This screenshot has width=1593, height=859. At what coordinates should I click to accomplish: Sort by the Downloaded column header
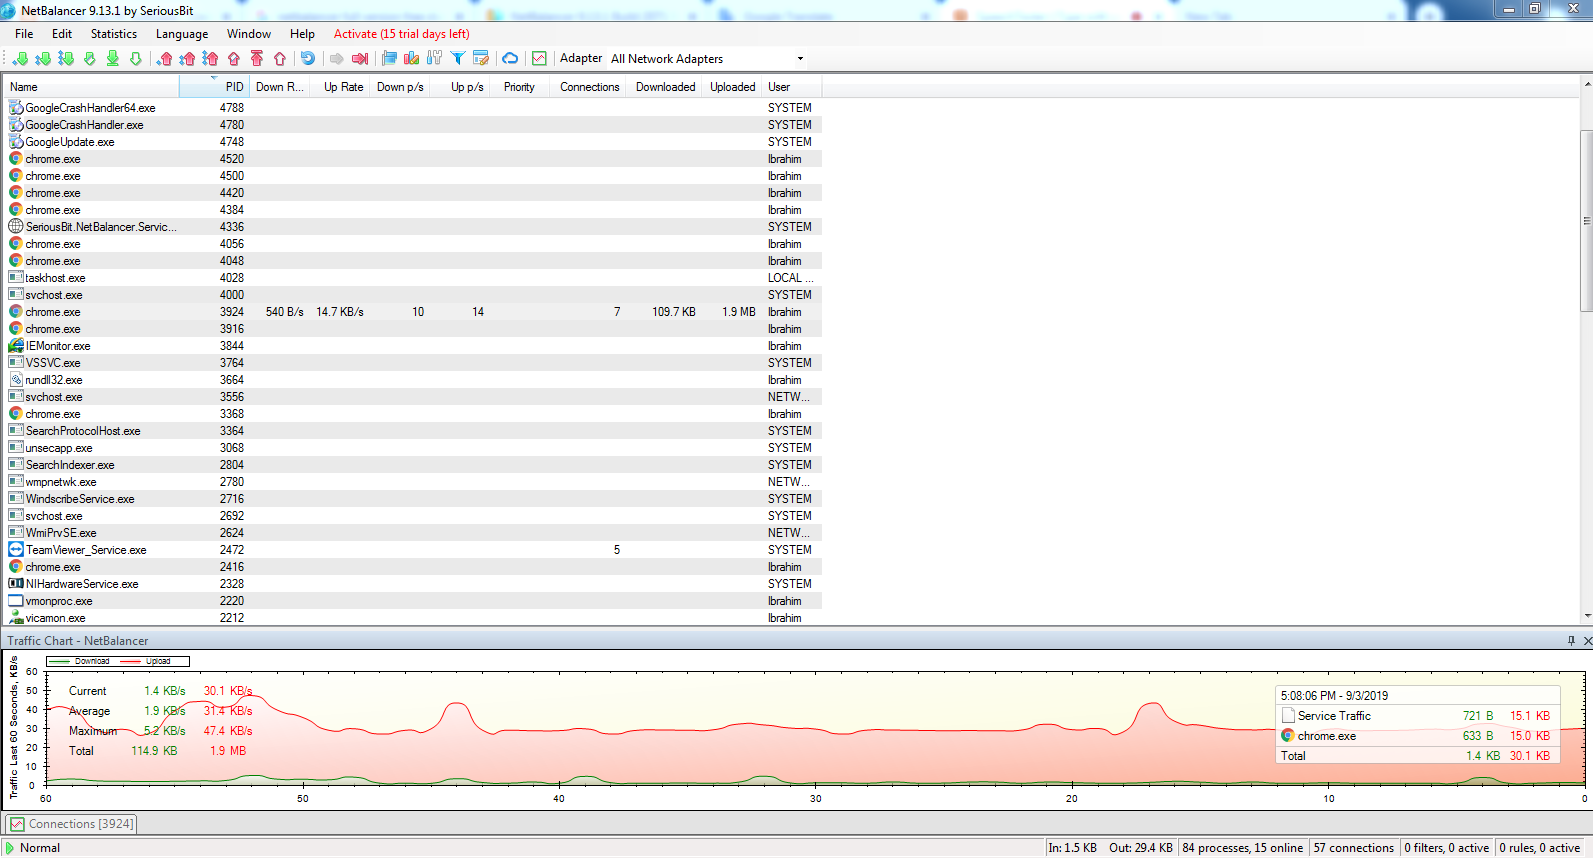pos(665,87)
